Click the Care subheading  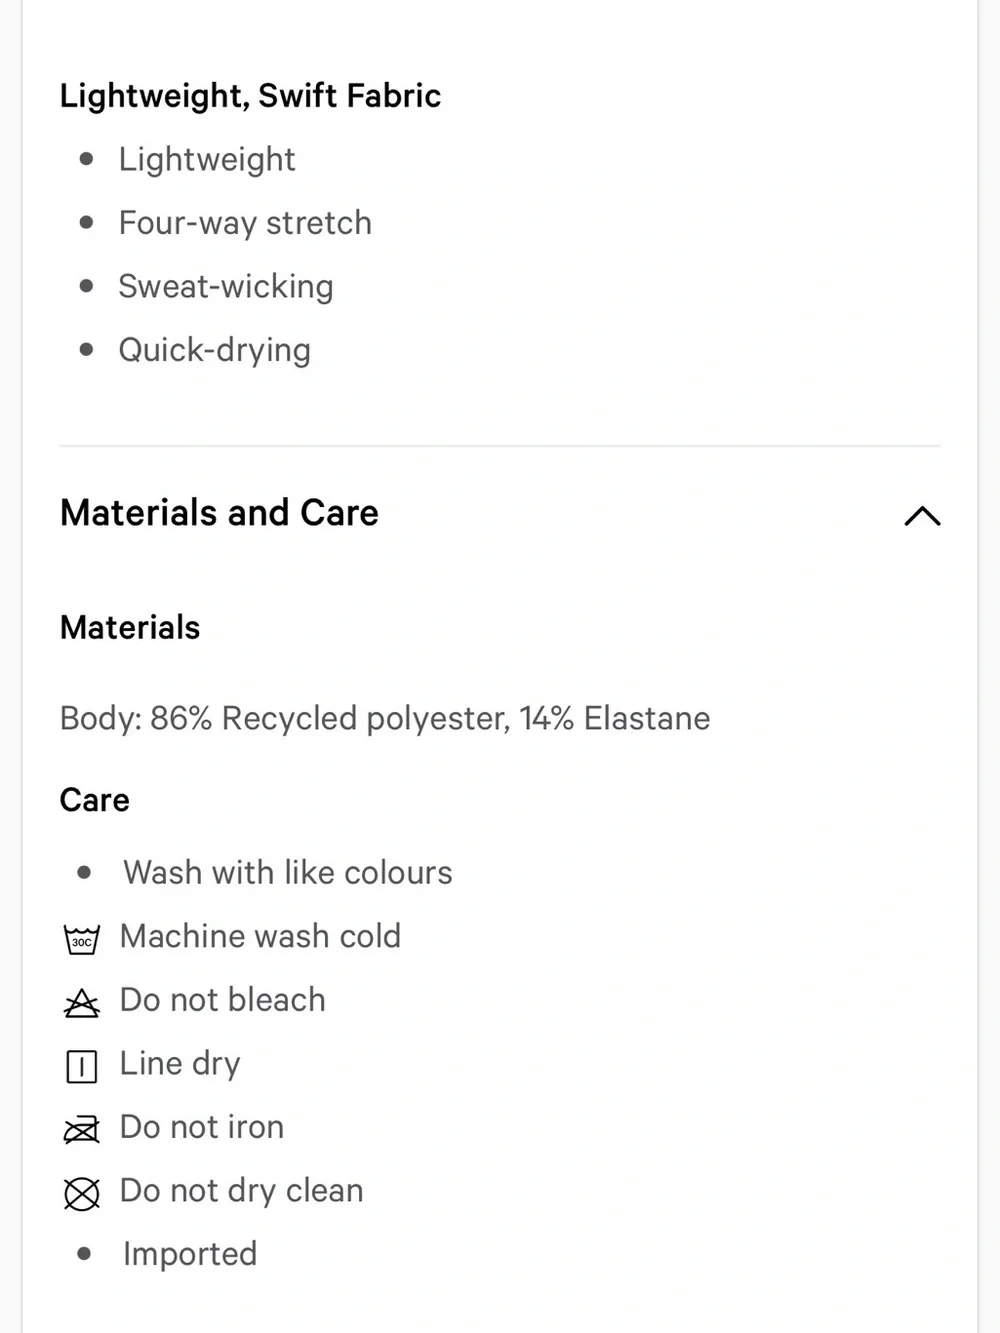pos(95,800)
